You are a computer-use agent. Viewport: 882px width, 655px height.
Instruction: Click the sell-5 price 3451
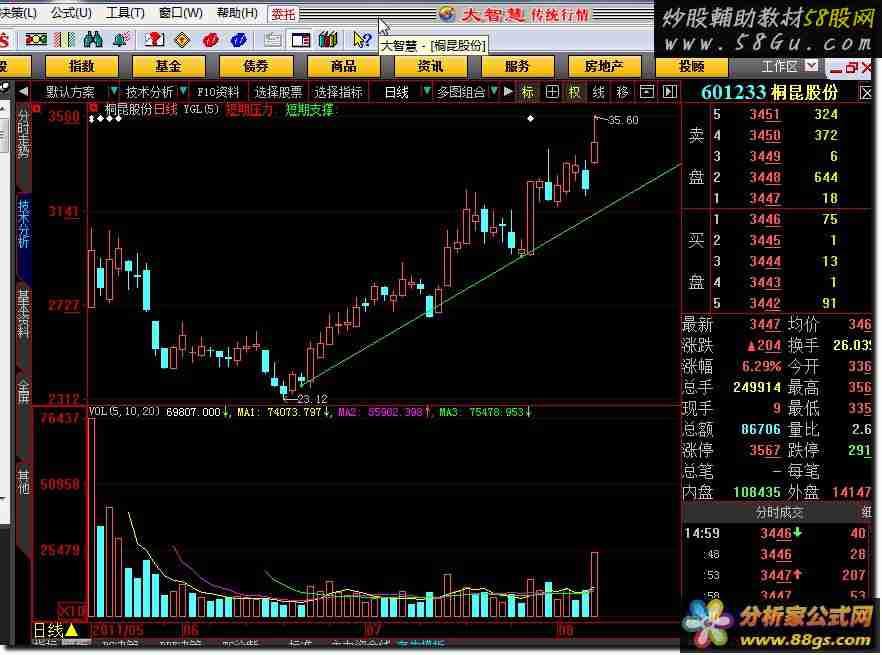pyautogui.click(x=765, y=114)
